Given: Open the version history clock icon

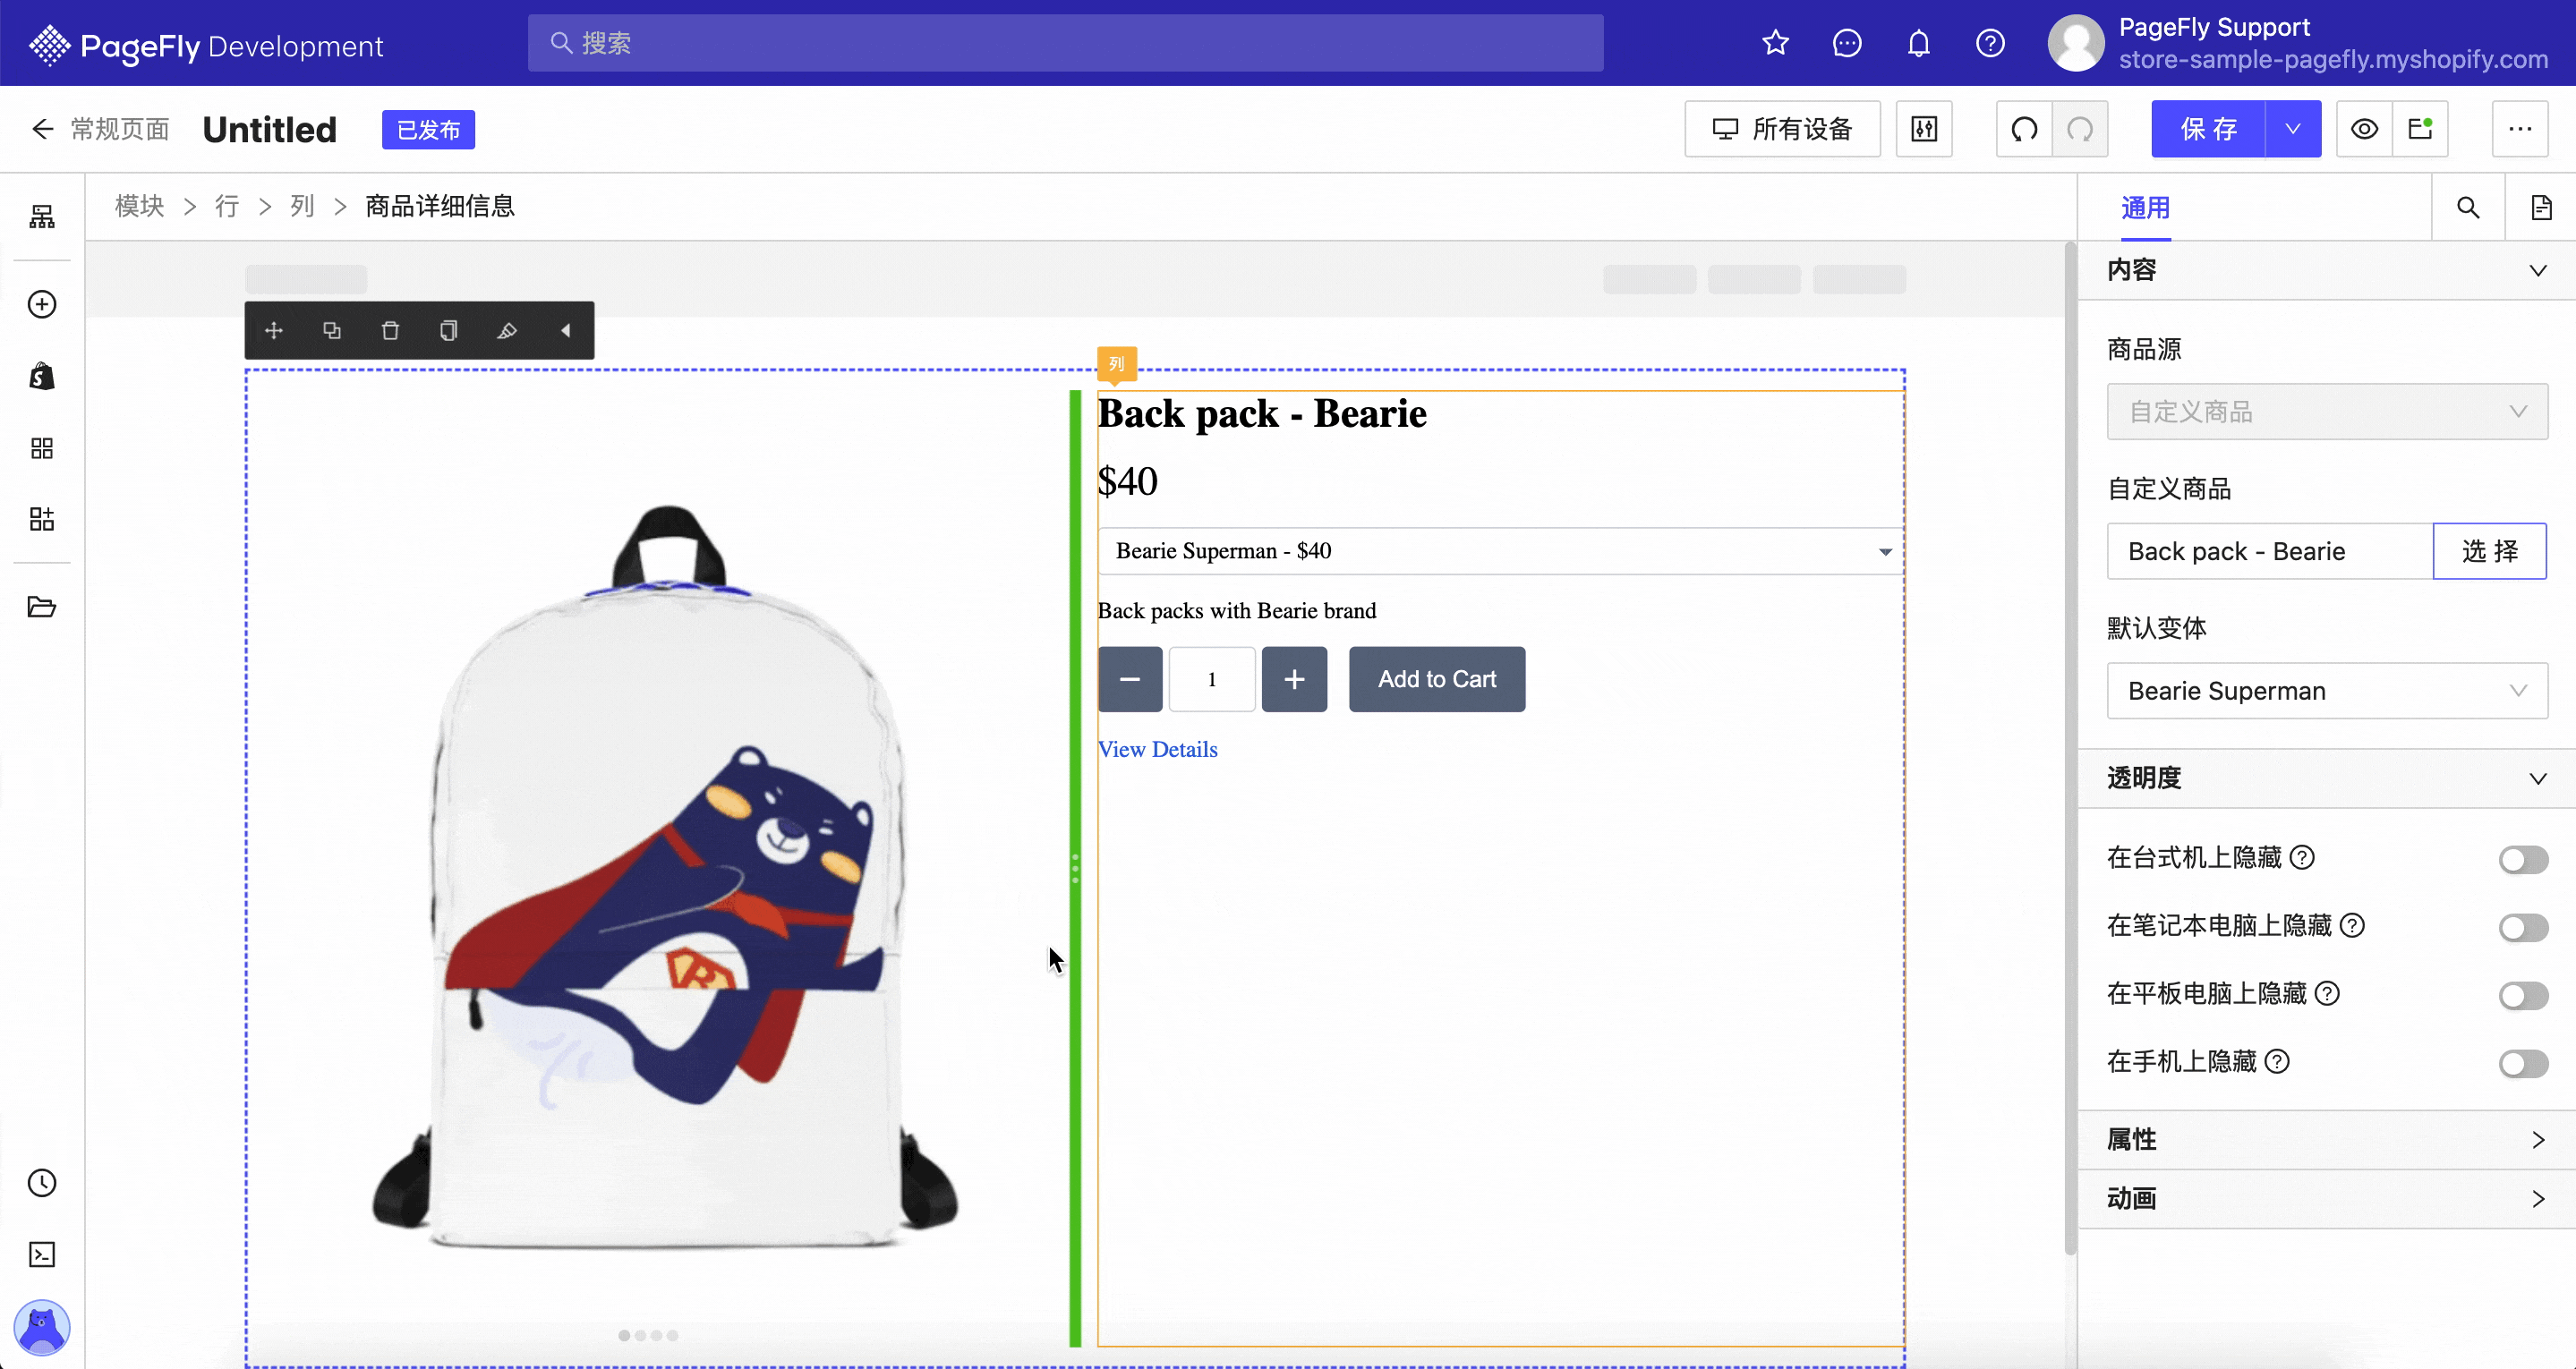Looking at the screenshot, I should [42, 1183].
